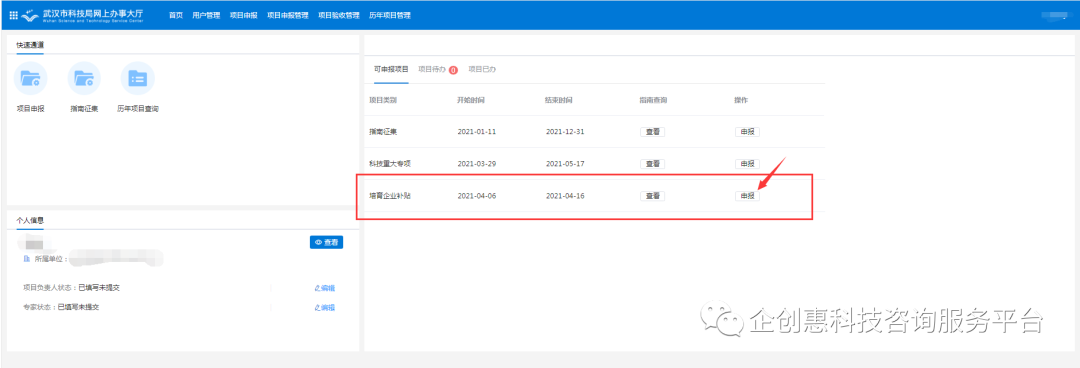The image size is (1080, 368).
Task: Click the start date 2021-03-29
Action: (x=477, y=164)
